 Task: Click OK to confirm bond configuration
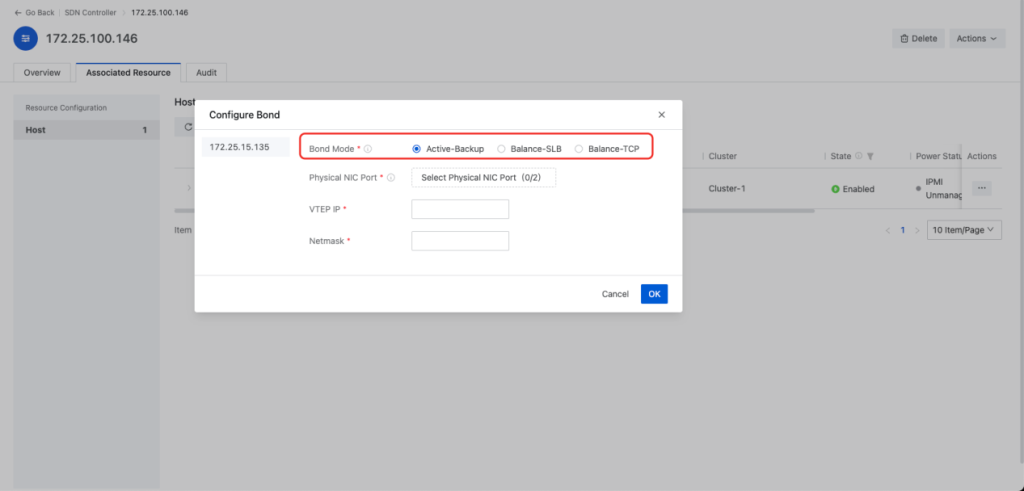(x=654, y=294)
